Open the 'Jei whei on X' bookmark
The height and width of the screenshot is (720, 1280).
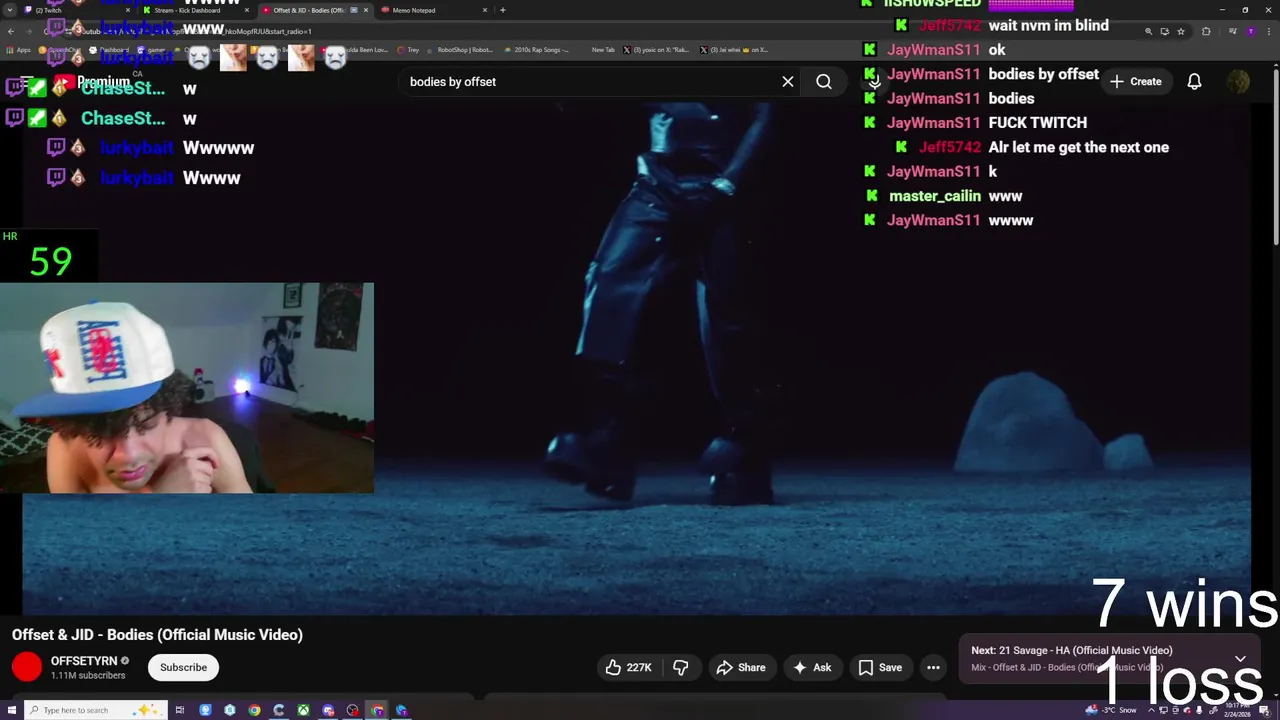click(733, 50)
